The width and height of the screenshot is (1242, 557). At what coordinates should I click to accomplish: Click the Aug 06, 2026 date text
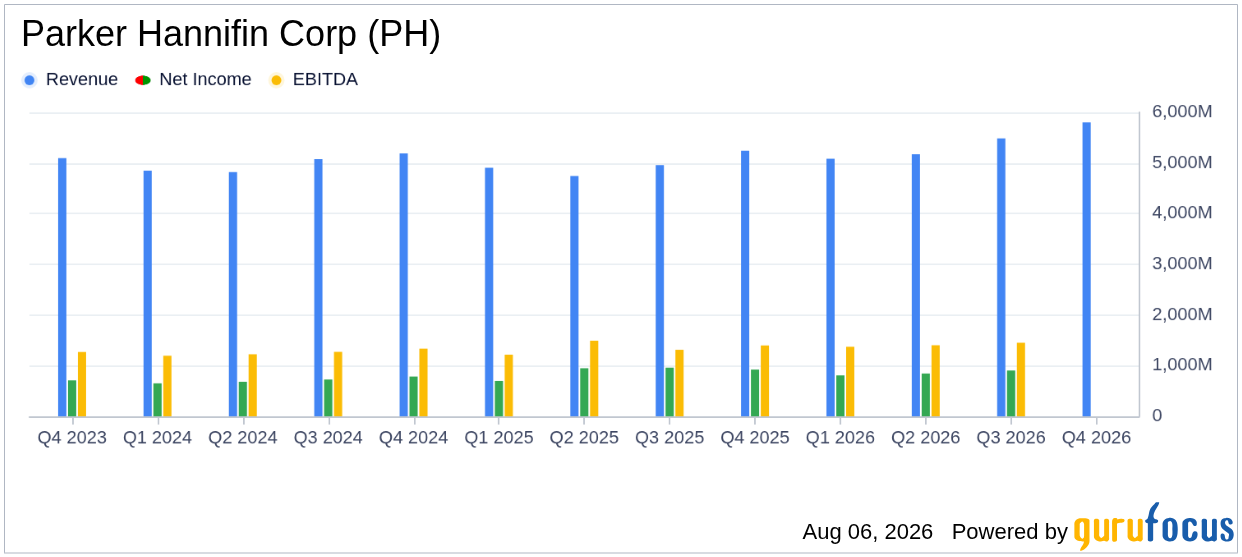[x=867, y=532]
